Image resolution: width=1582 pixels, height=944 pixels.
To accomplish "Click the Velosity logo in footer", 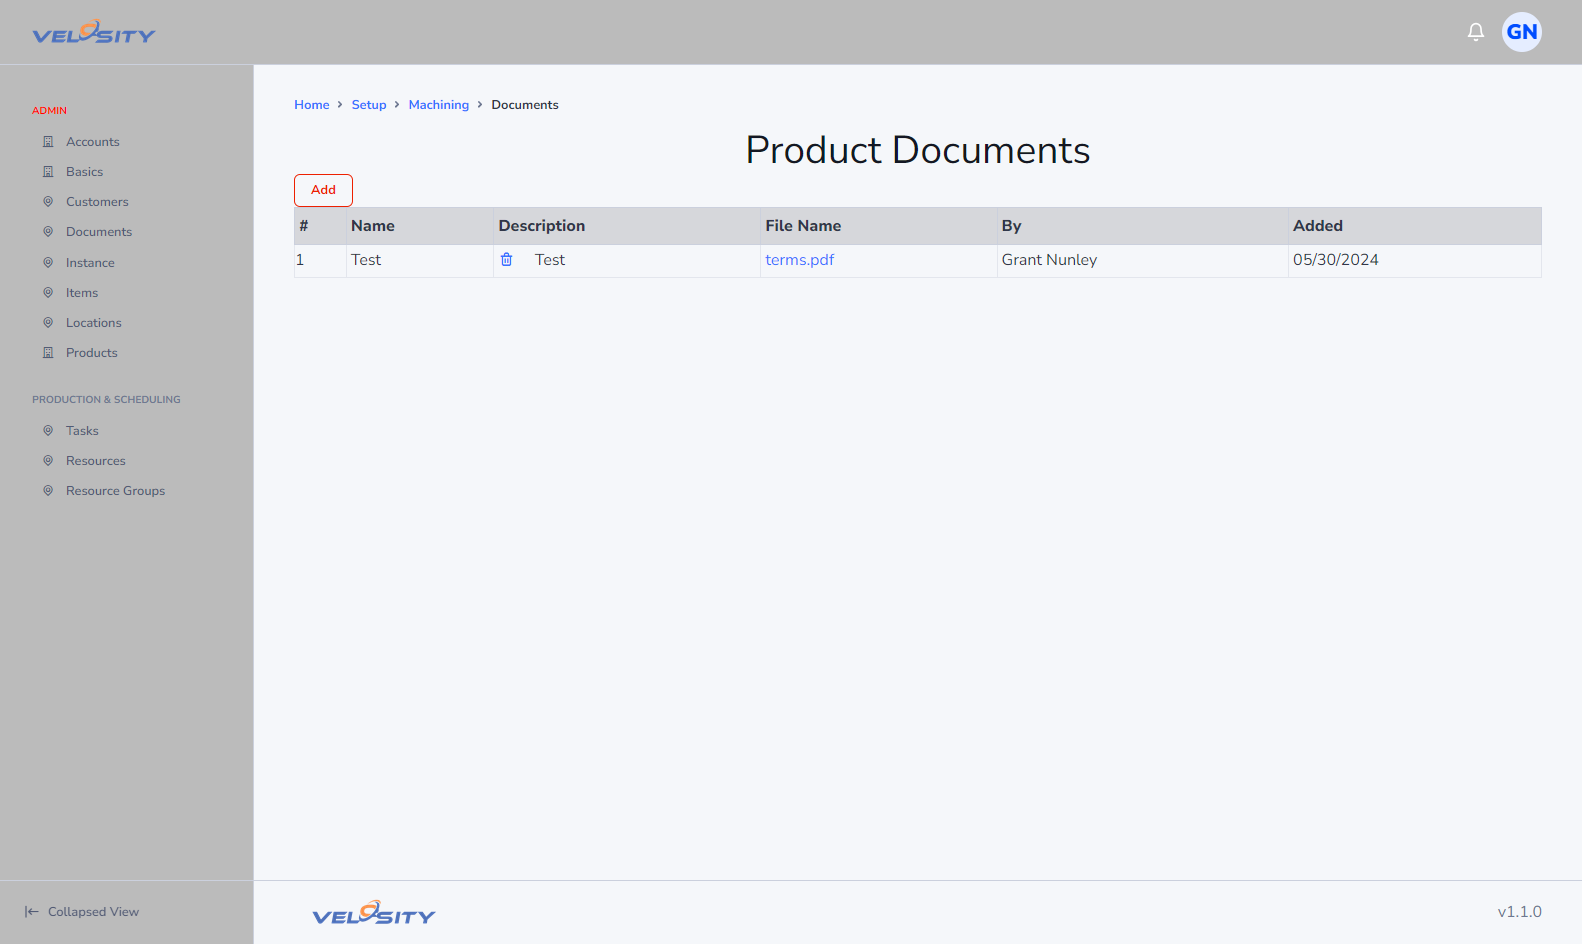I will click(x=374, y=913).
